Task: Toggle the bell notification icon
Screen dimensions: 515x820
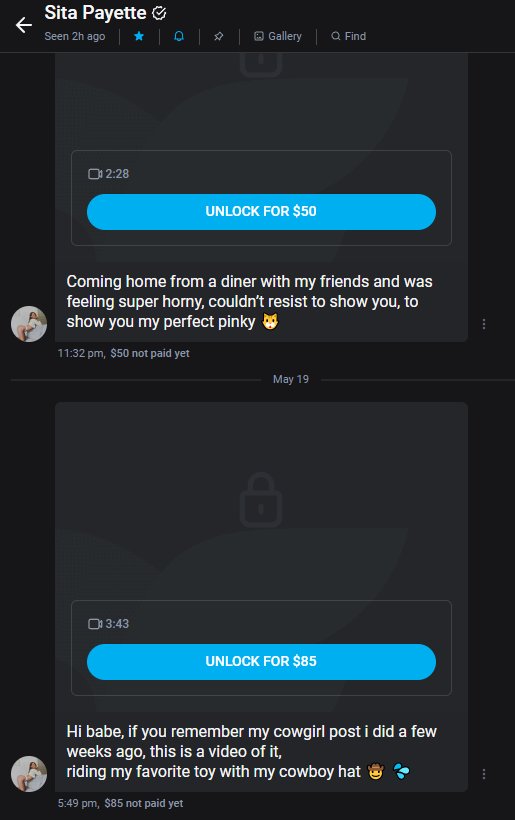Action: click(179, 36)
